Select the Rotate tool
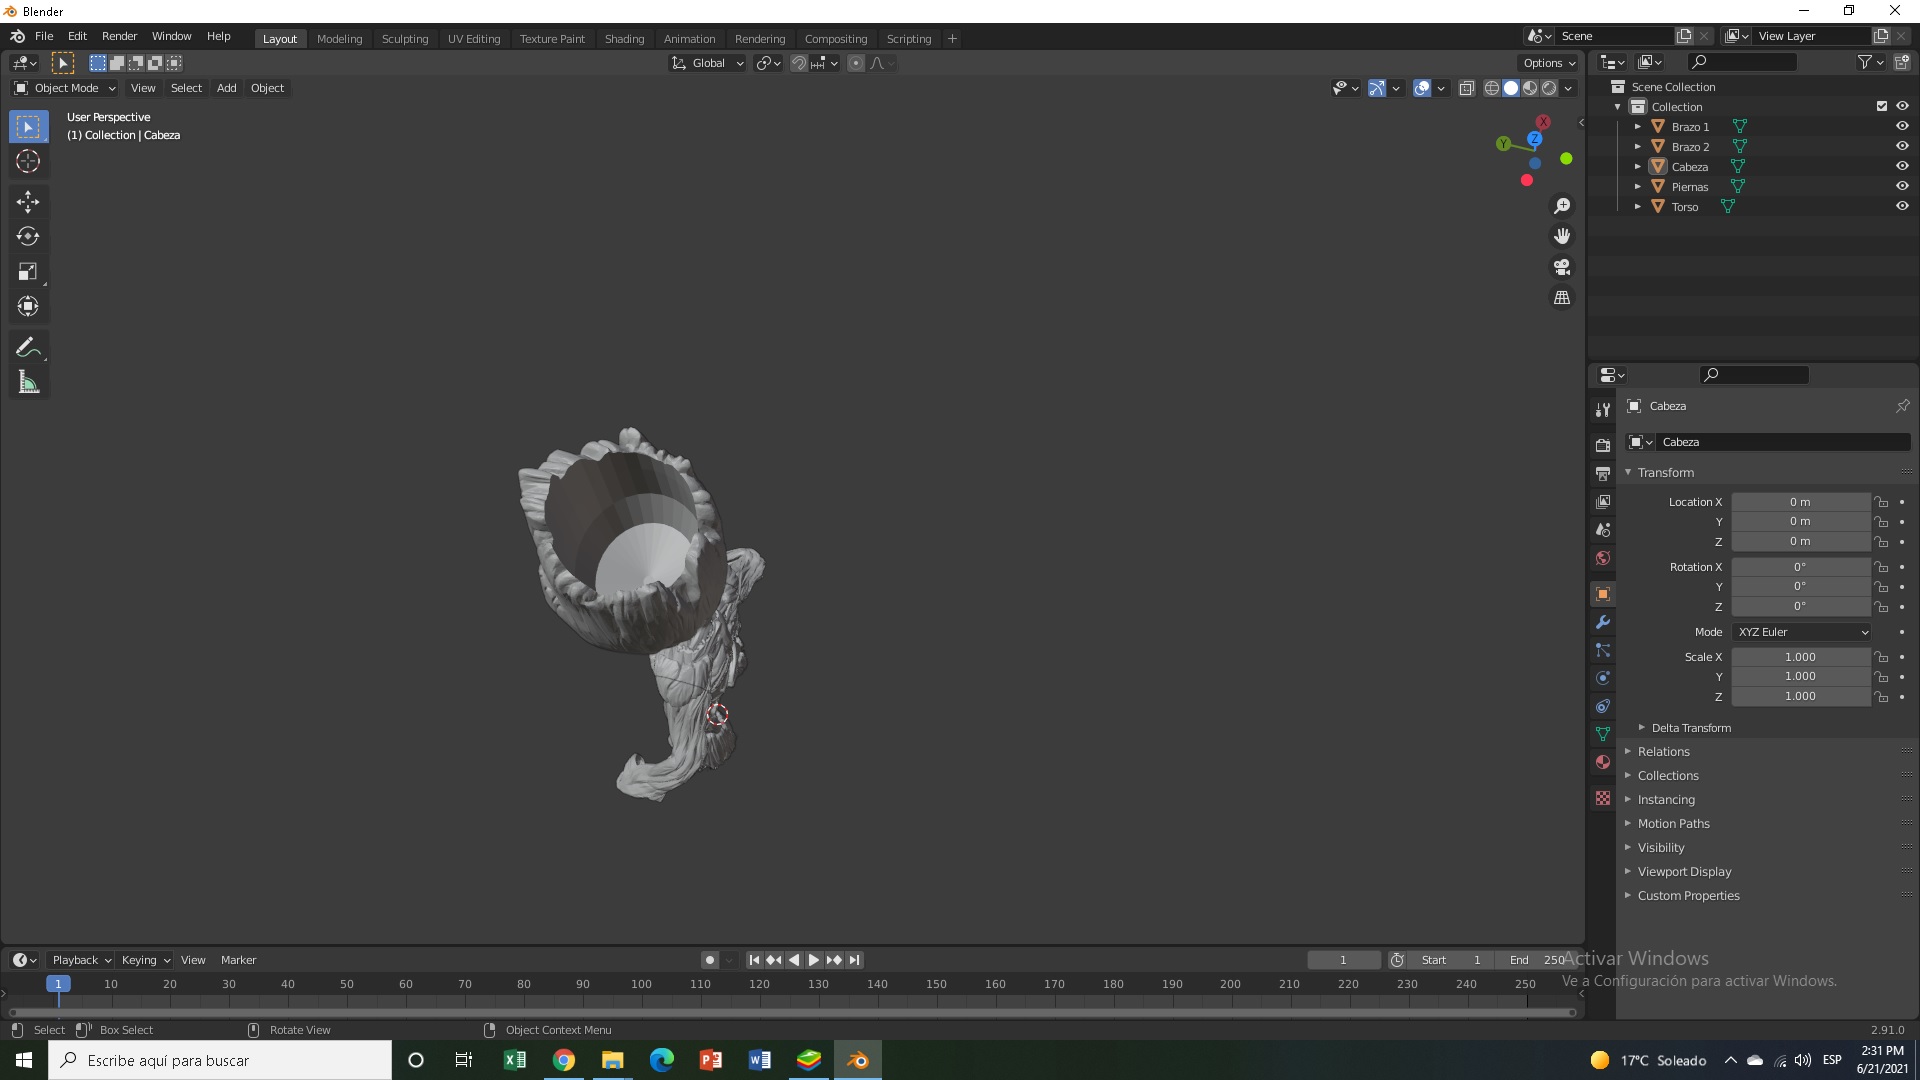Image resolution: width=1920 pixels, height=1080 pixels. click(x=28, y=237)
